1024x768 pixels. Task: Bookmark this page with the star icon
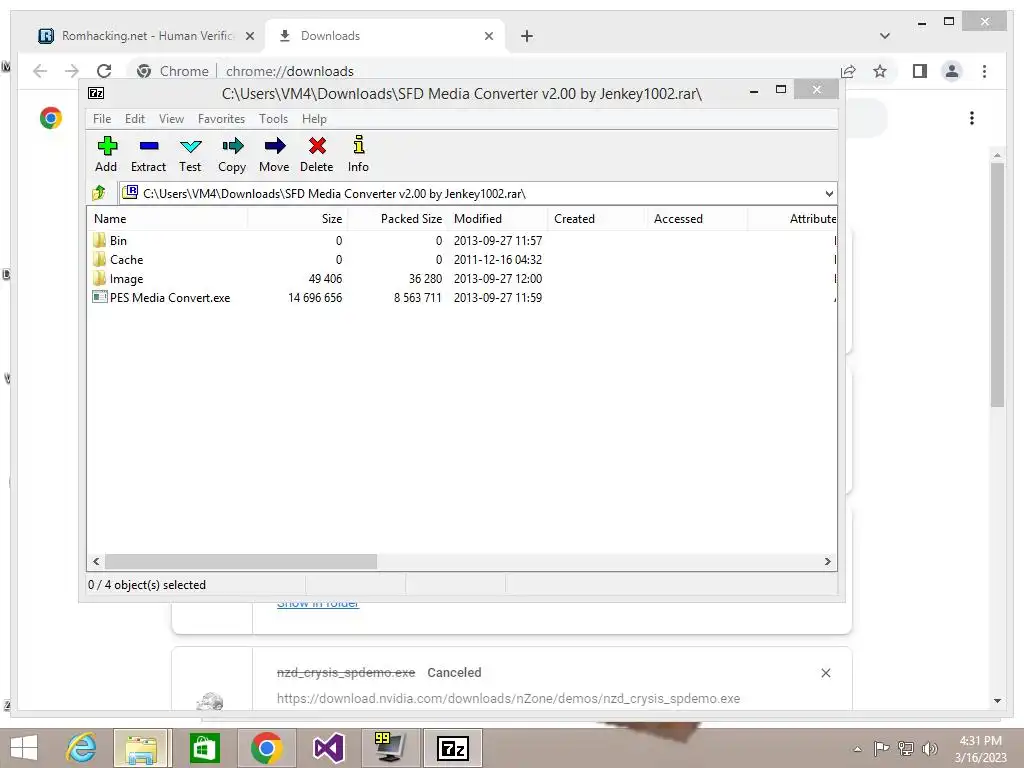(x=880, y=71)
